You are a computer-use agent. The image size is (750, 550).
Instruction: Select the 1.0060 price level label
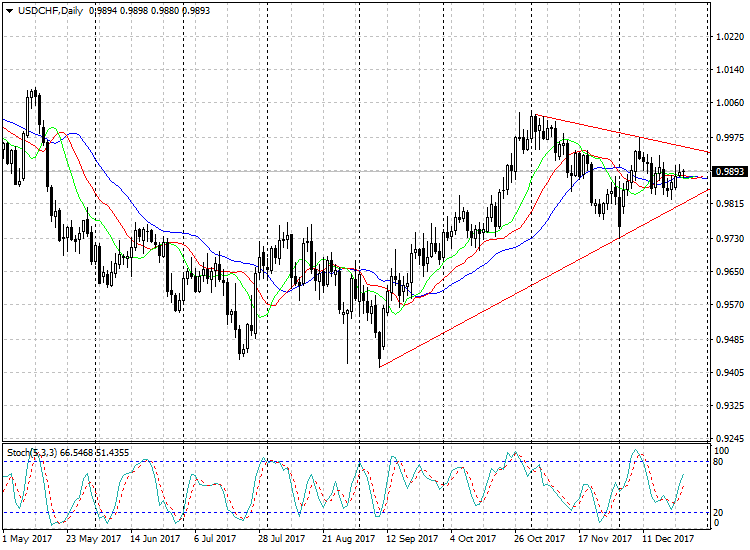[730, 102]
